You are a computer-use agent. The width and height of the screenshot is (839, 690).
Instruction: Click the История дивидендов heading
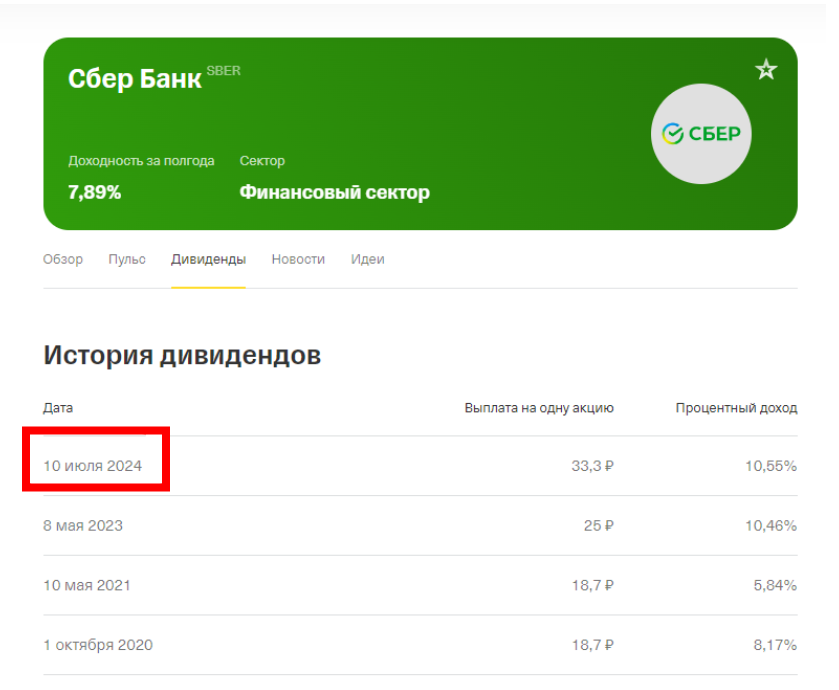[x=182, y=355]
